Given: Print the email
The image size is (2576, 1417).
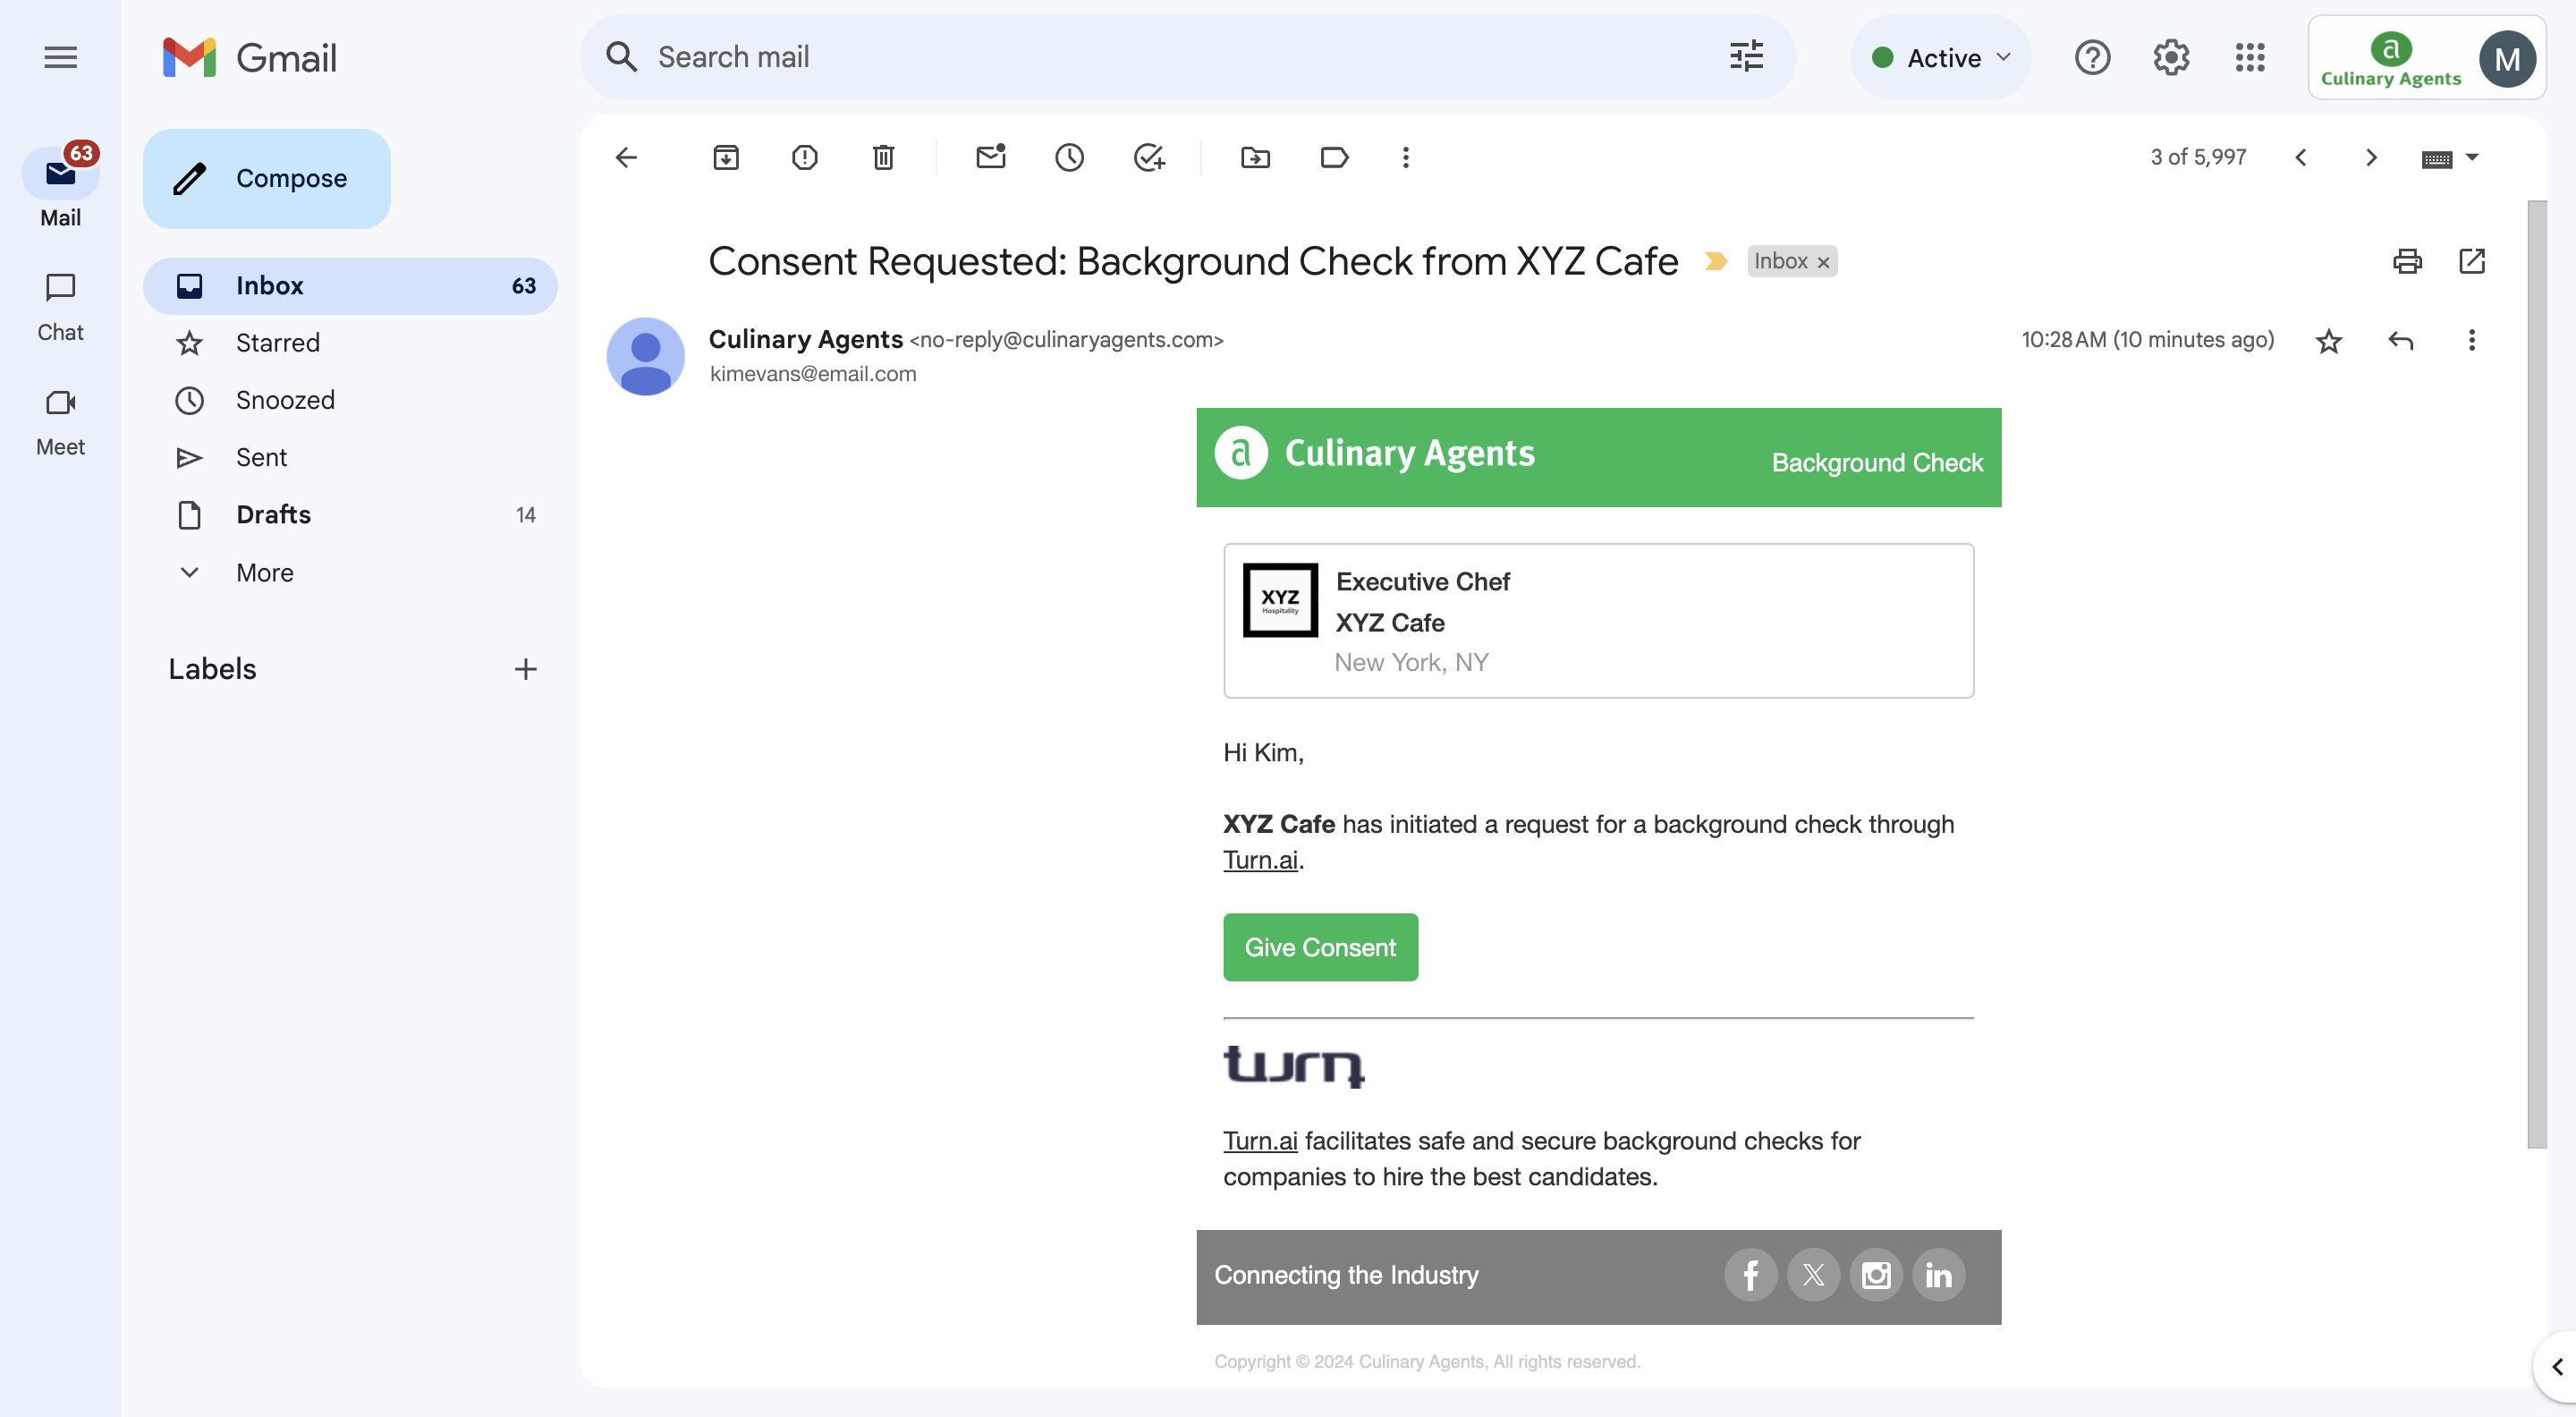Looking at the screenshot, I should coord(2408,261).
